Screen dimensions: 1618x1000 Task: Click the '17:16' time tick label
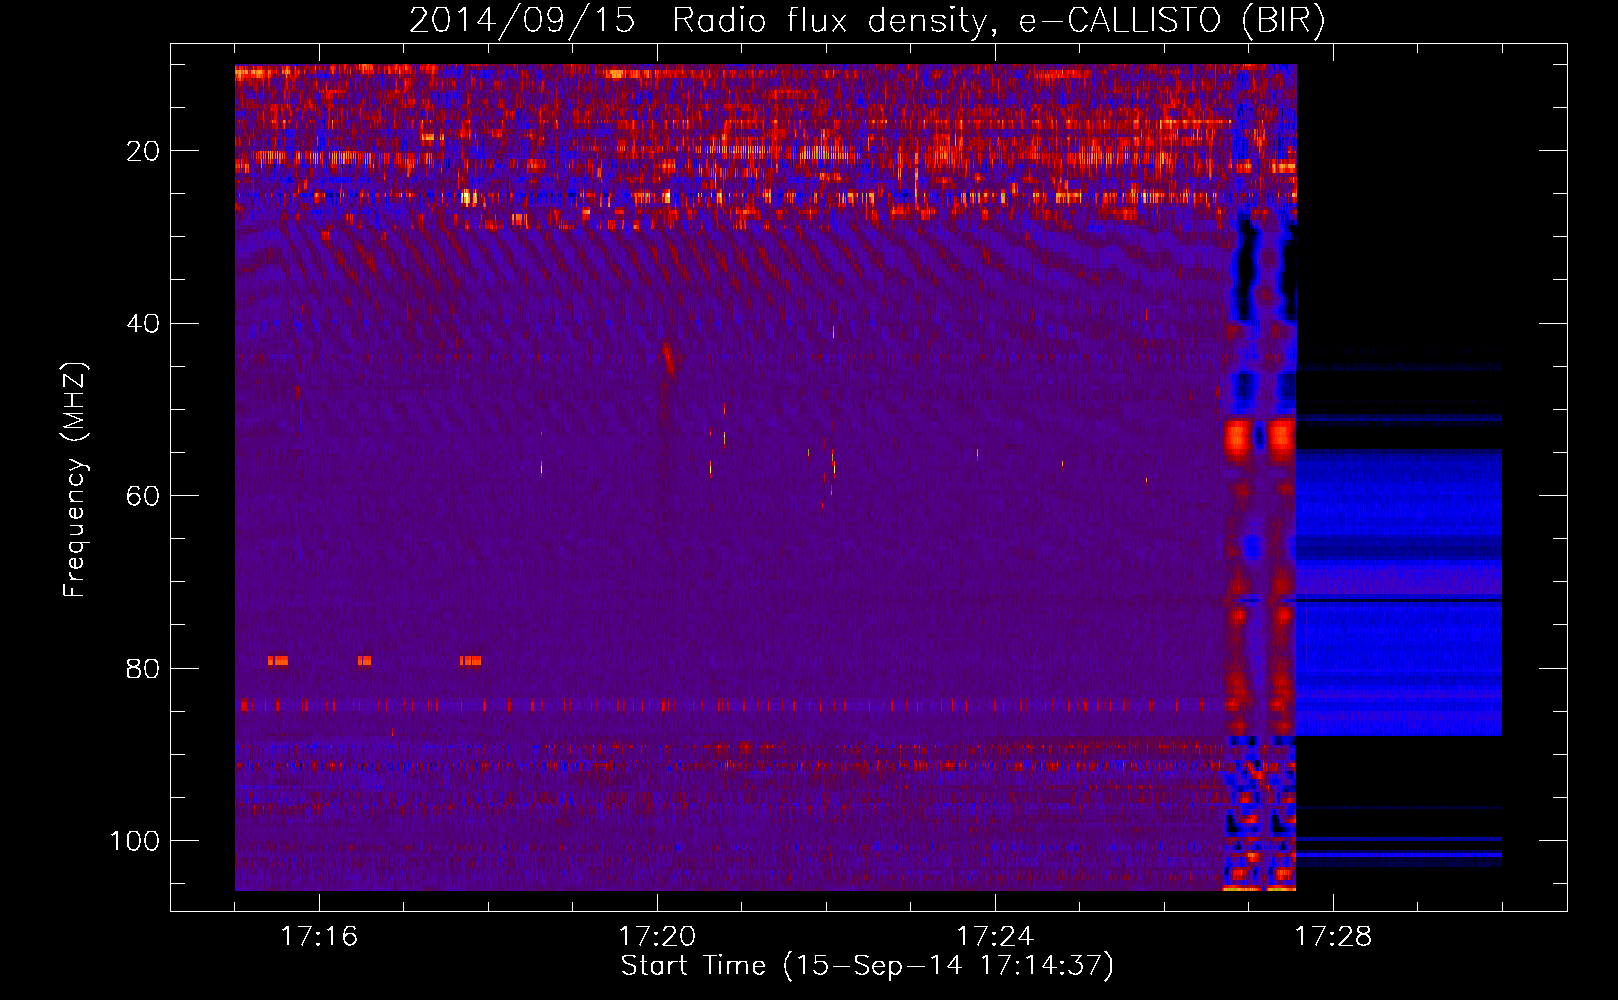pyautogui.click(x=319, y=937)
